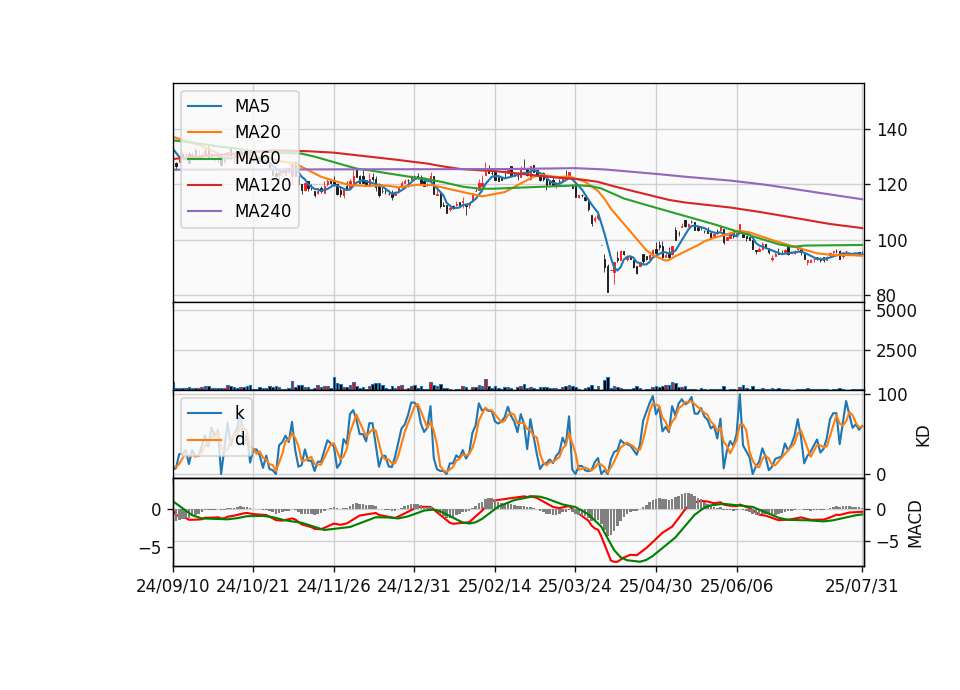Click the tallest volume bar near 25/03/24
The width and height of the screenshot is (960, 690).
[x=608, y=383]
